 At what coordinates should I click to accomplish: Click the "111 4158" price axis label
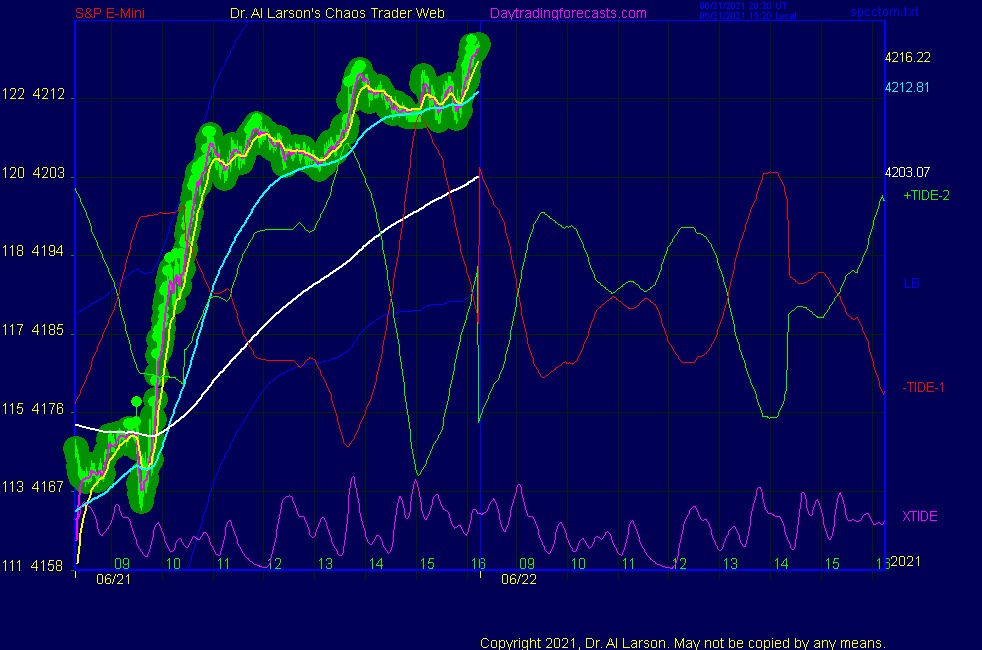pos(33,566)
